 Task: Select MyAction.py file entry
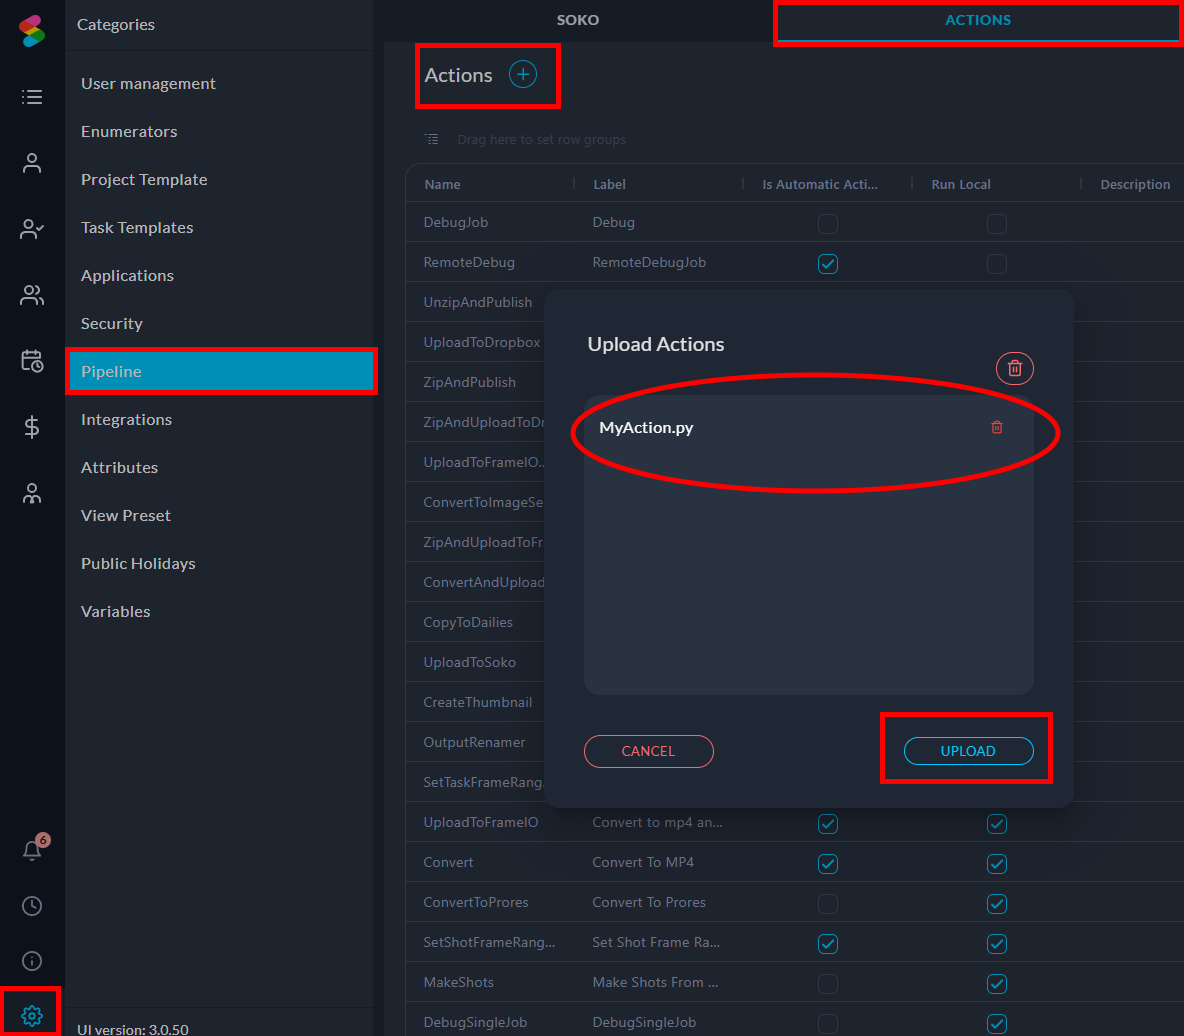(646, 427)
